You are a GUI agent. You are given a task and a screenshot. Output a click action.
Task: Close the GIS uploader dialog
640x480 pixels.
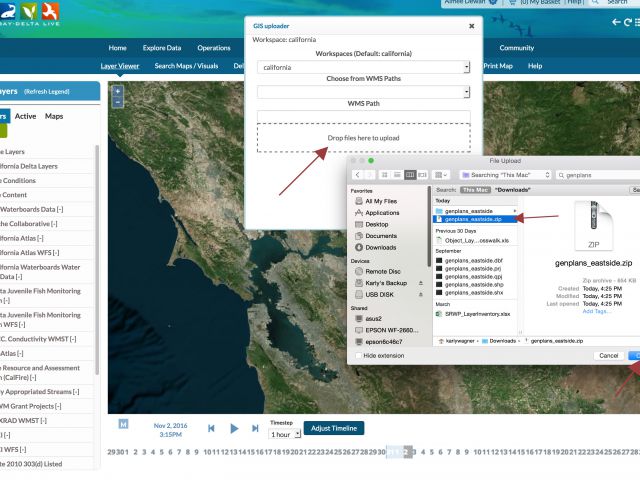[471, 26]
